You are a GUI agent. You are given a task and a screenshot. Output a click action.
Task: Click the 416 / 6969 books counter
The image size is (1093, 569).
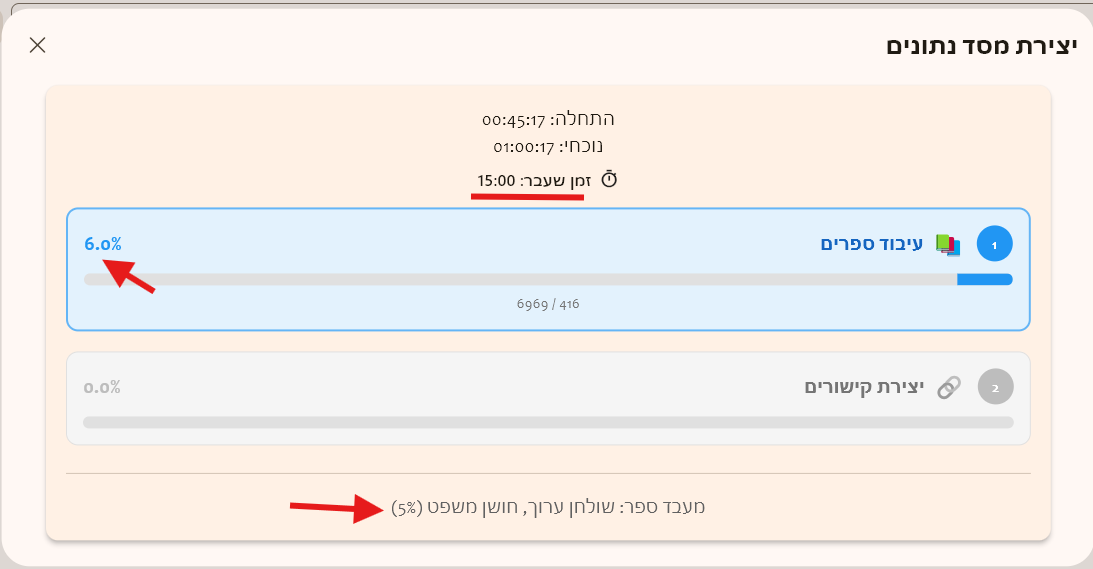[548, 303]
